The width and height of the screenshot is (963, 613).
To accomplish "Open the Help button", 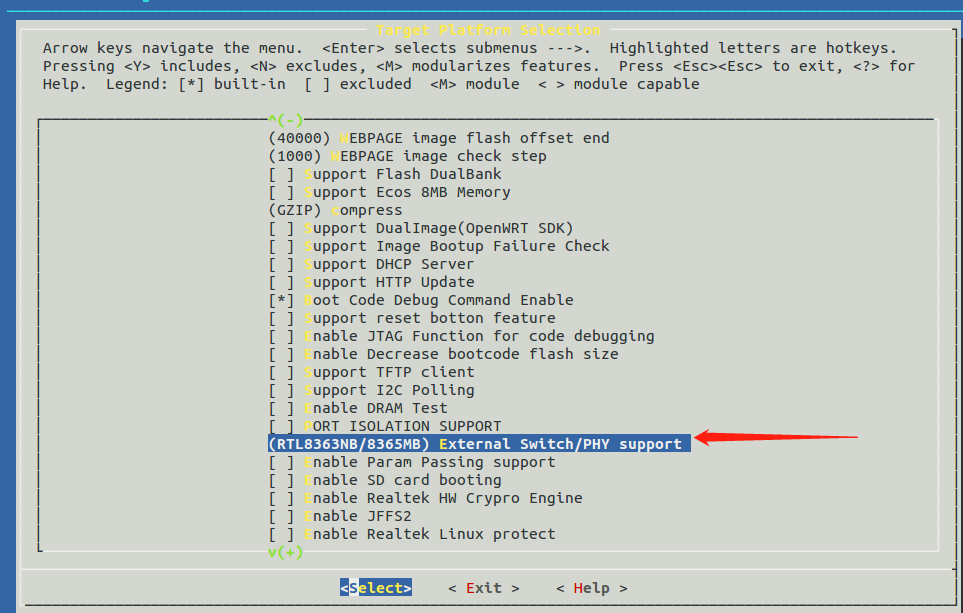I will [x=590, y=588].
